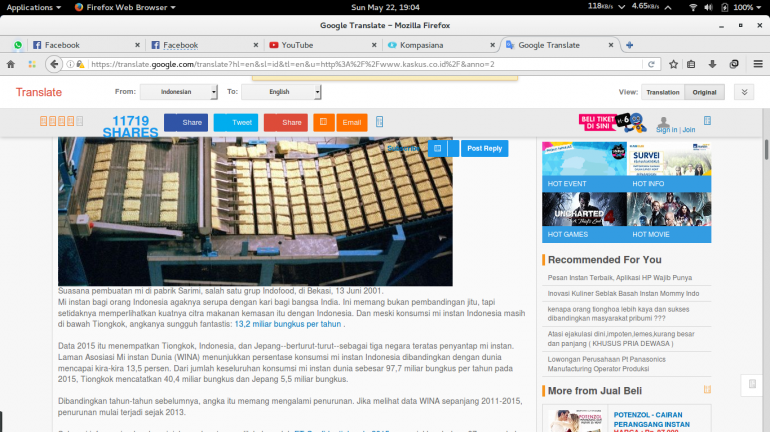Click the Firefox home icon

tap(11, 64)
